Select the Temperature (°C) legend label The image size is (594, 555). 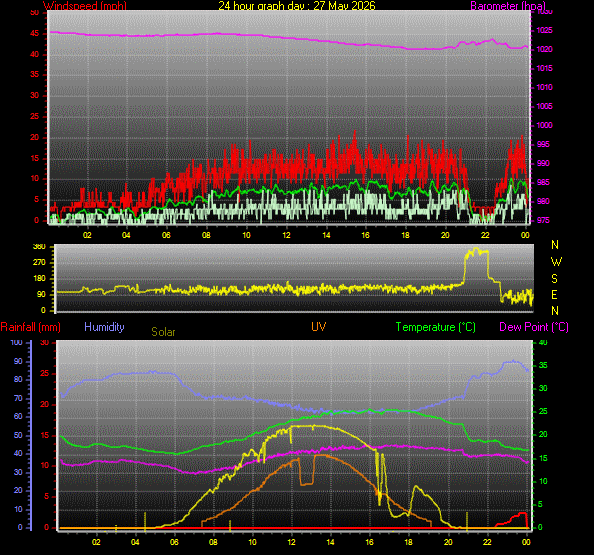click(436, 327)
